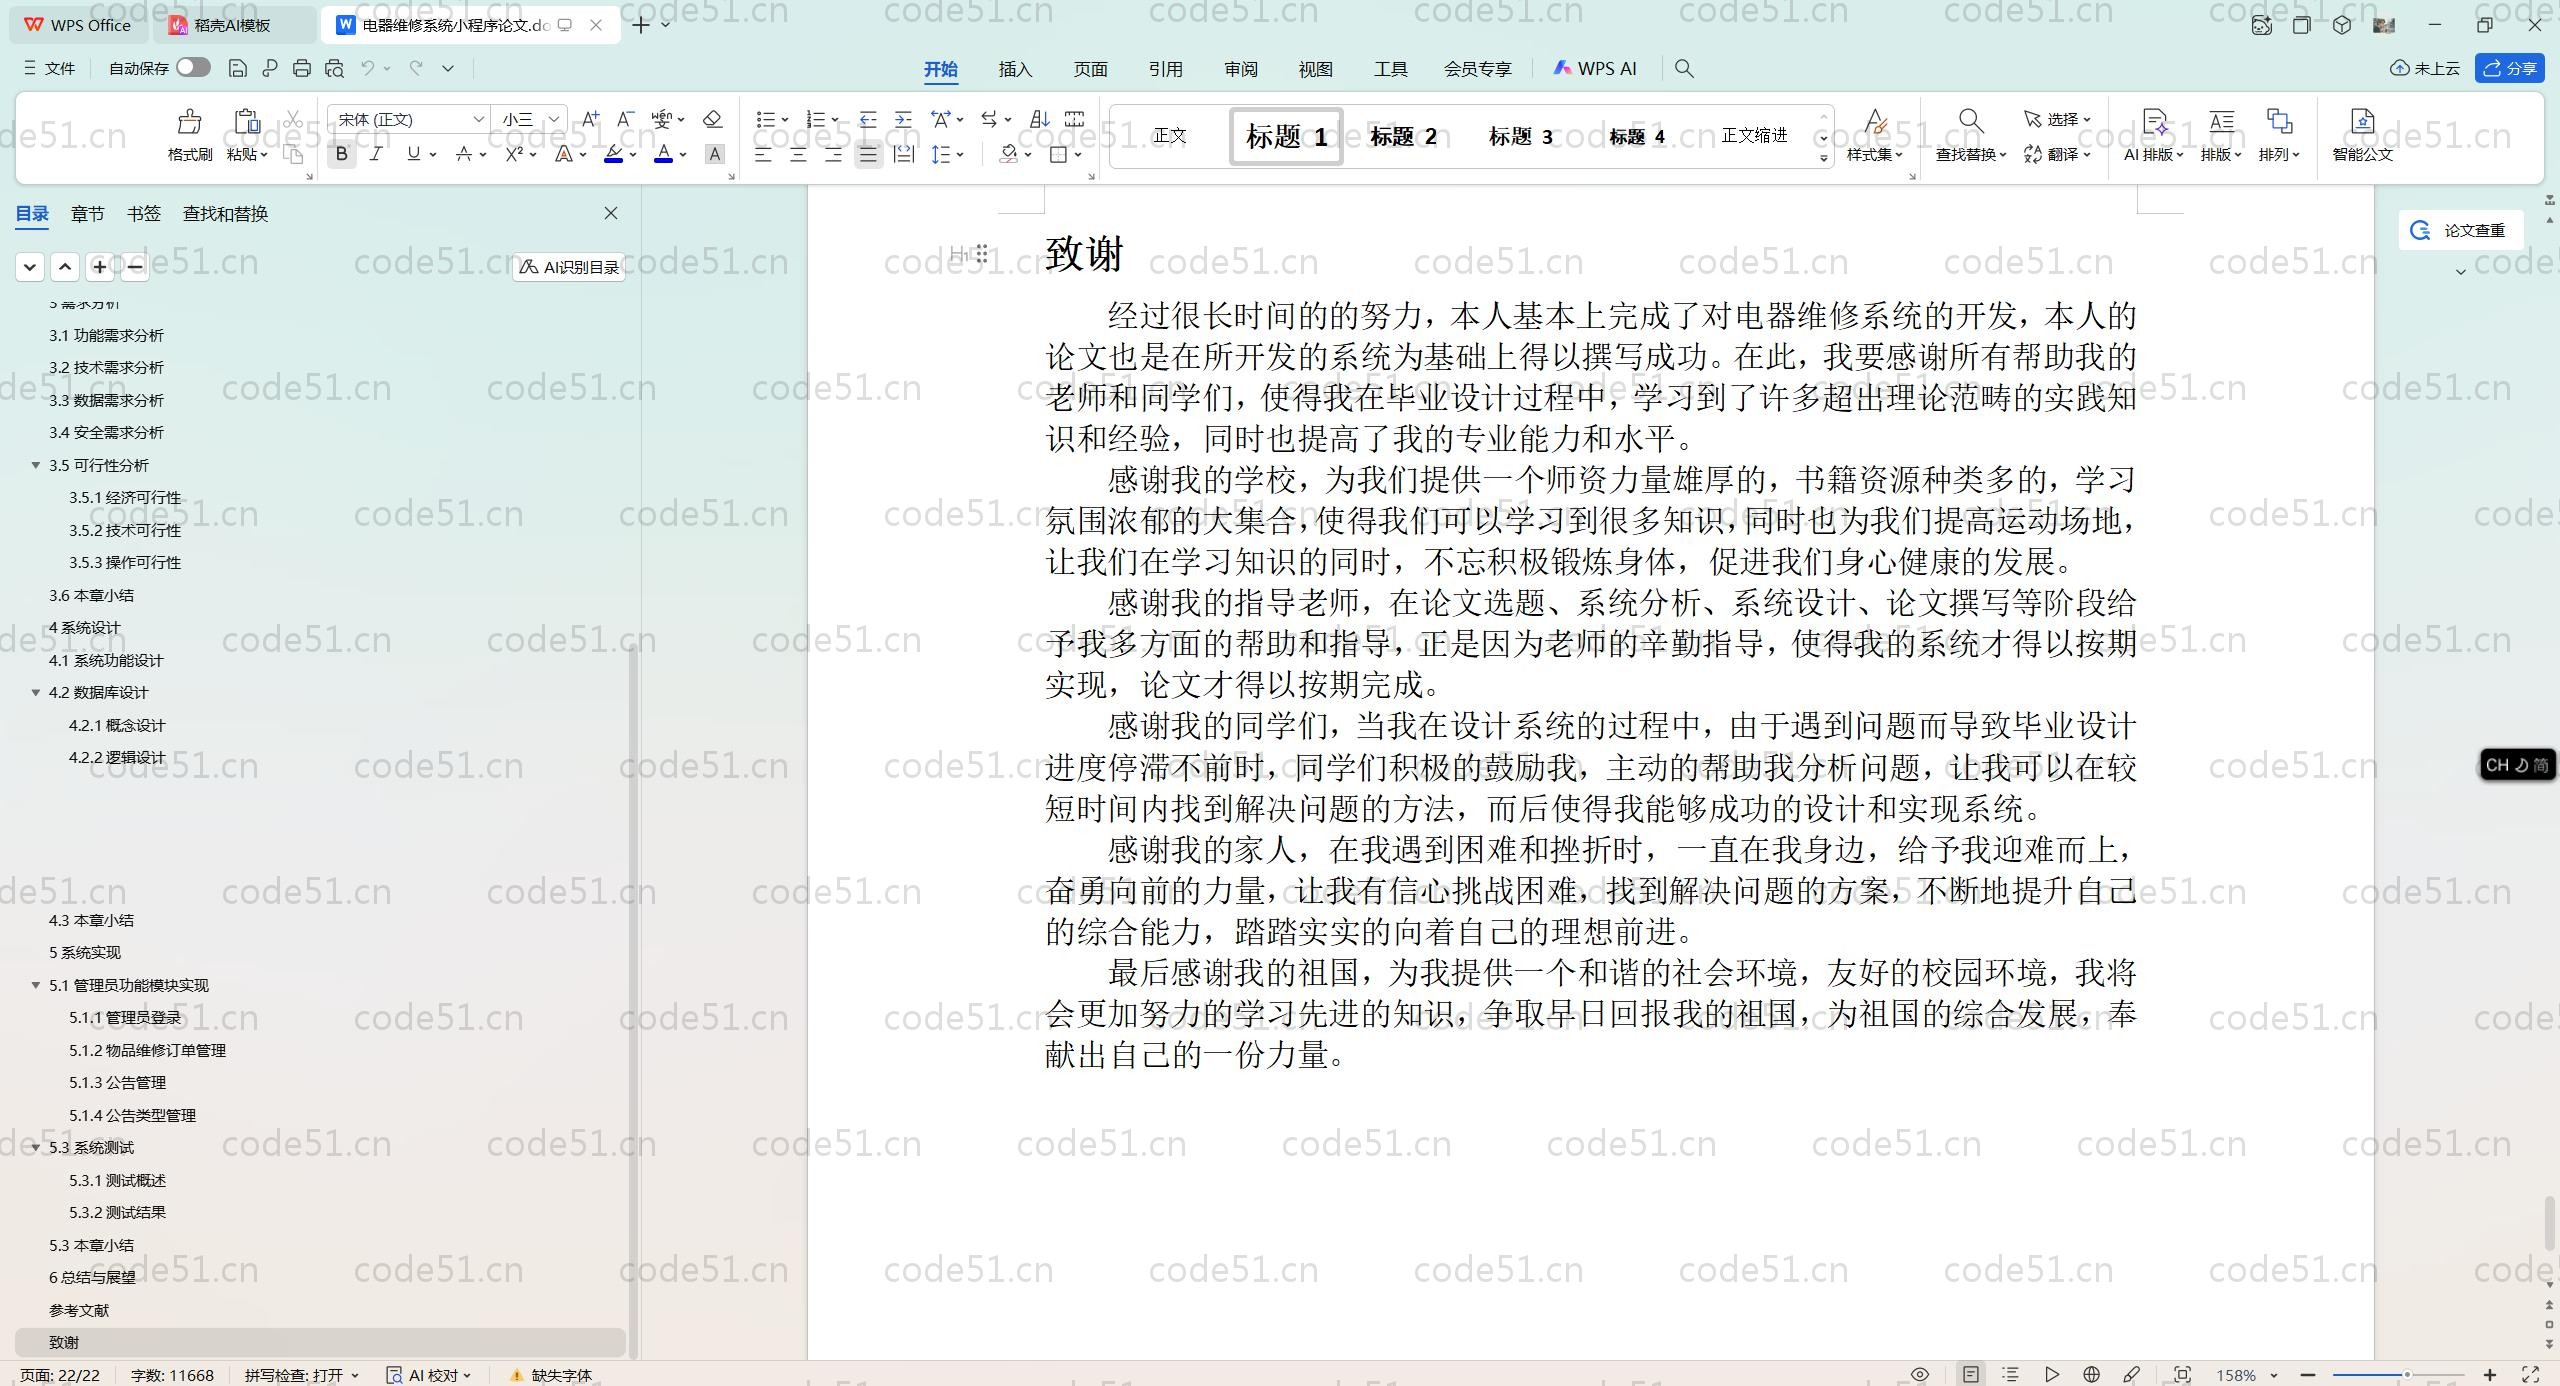Click the 论文查重 button
The width and height of the screenshot is (2560, 1386).
coord(2460,229)
